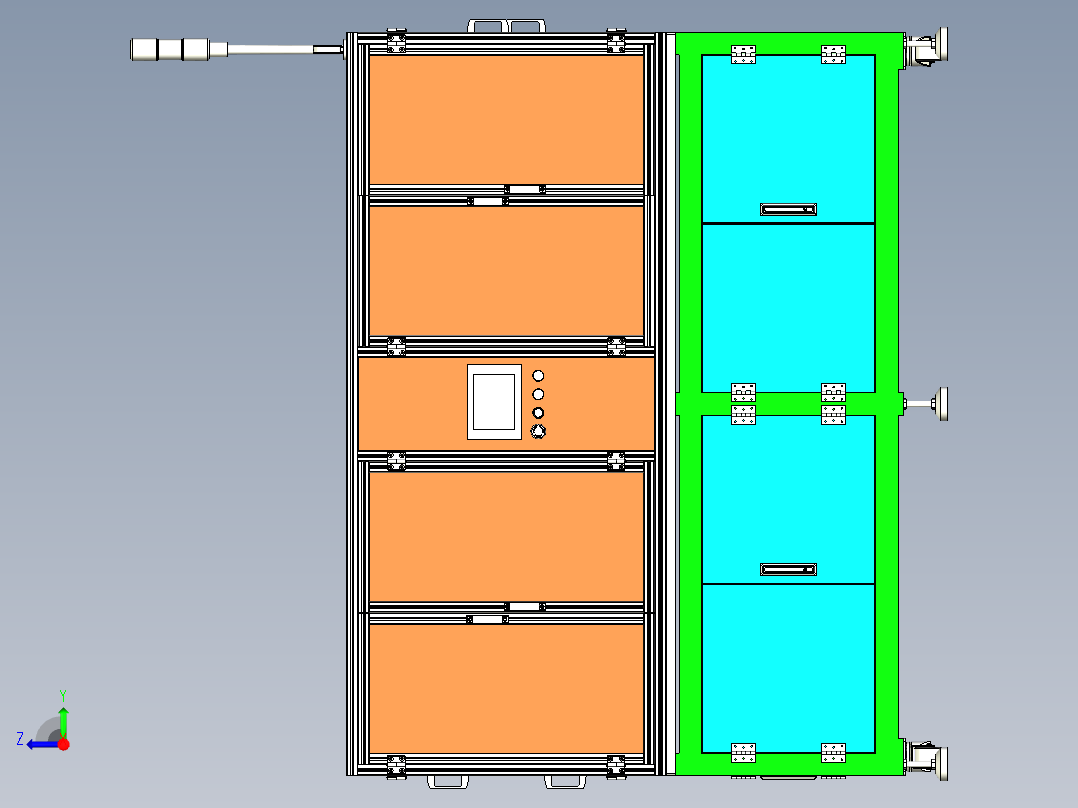
Task: Select the knob-style selector switch below the round buttons
Action: click(x=538, y=431)
